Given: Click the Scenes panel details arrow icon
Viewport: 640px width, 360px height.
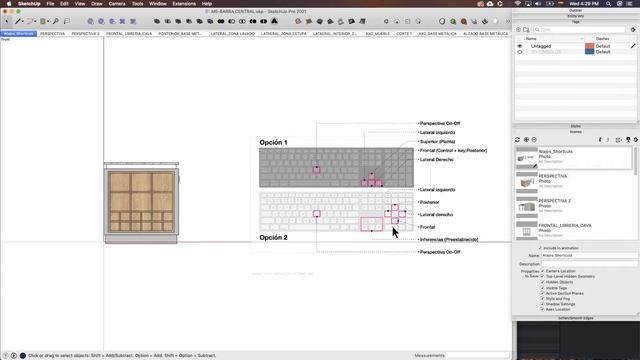Looking at the screenshot, I should pyautogui.click(x=636, y=140).
